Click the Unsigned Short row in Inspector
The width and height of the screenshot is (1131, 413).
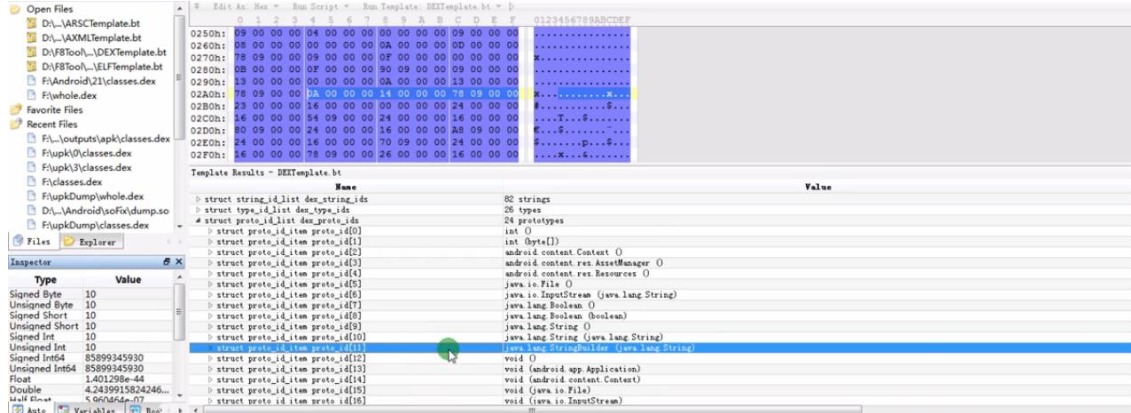coord(91,326)
